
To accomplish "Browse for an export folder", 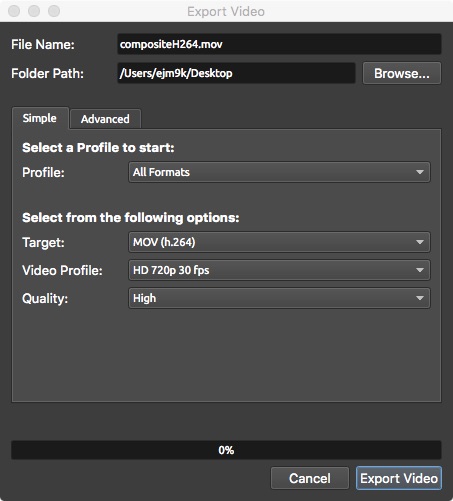I will 402,73.
